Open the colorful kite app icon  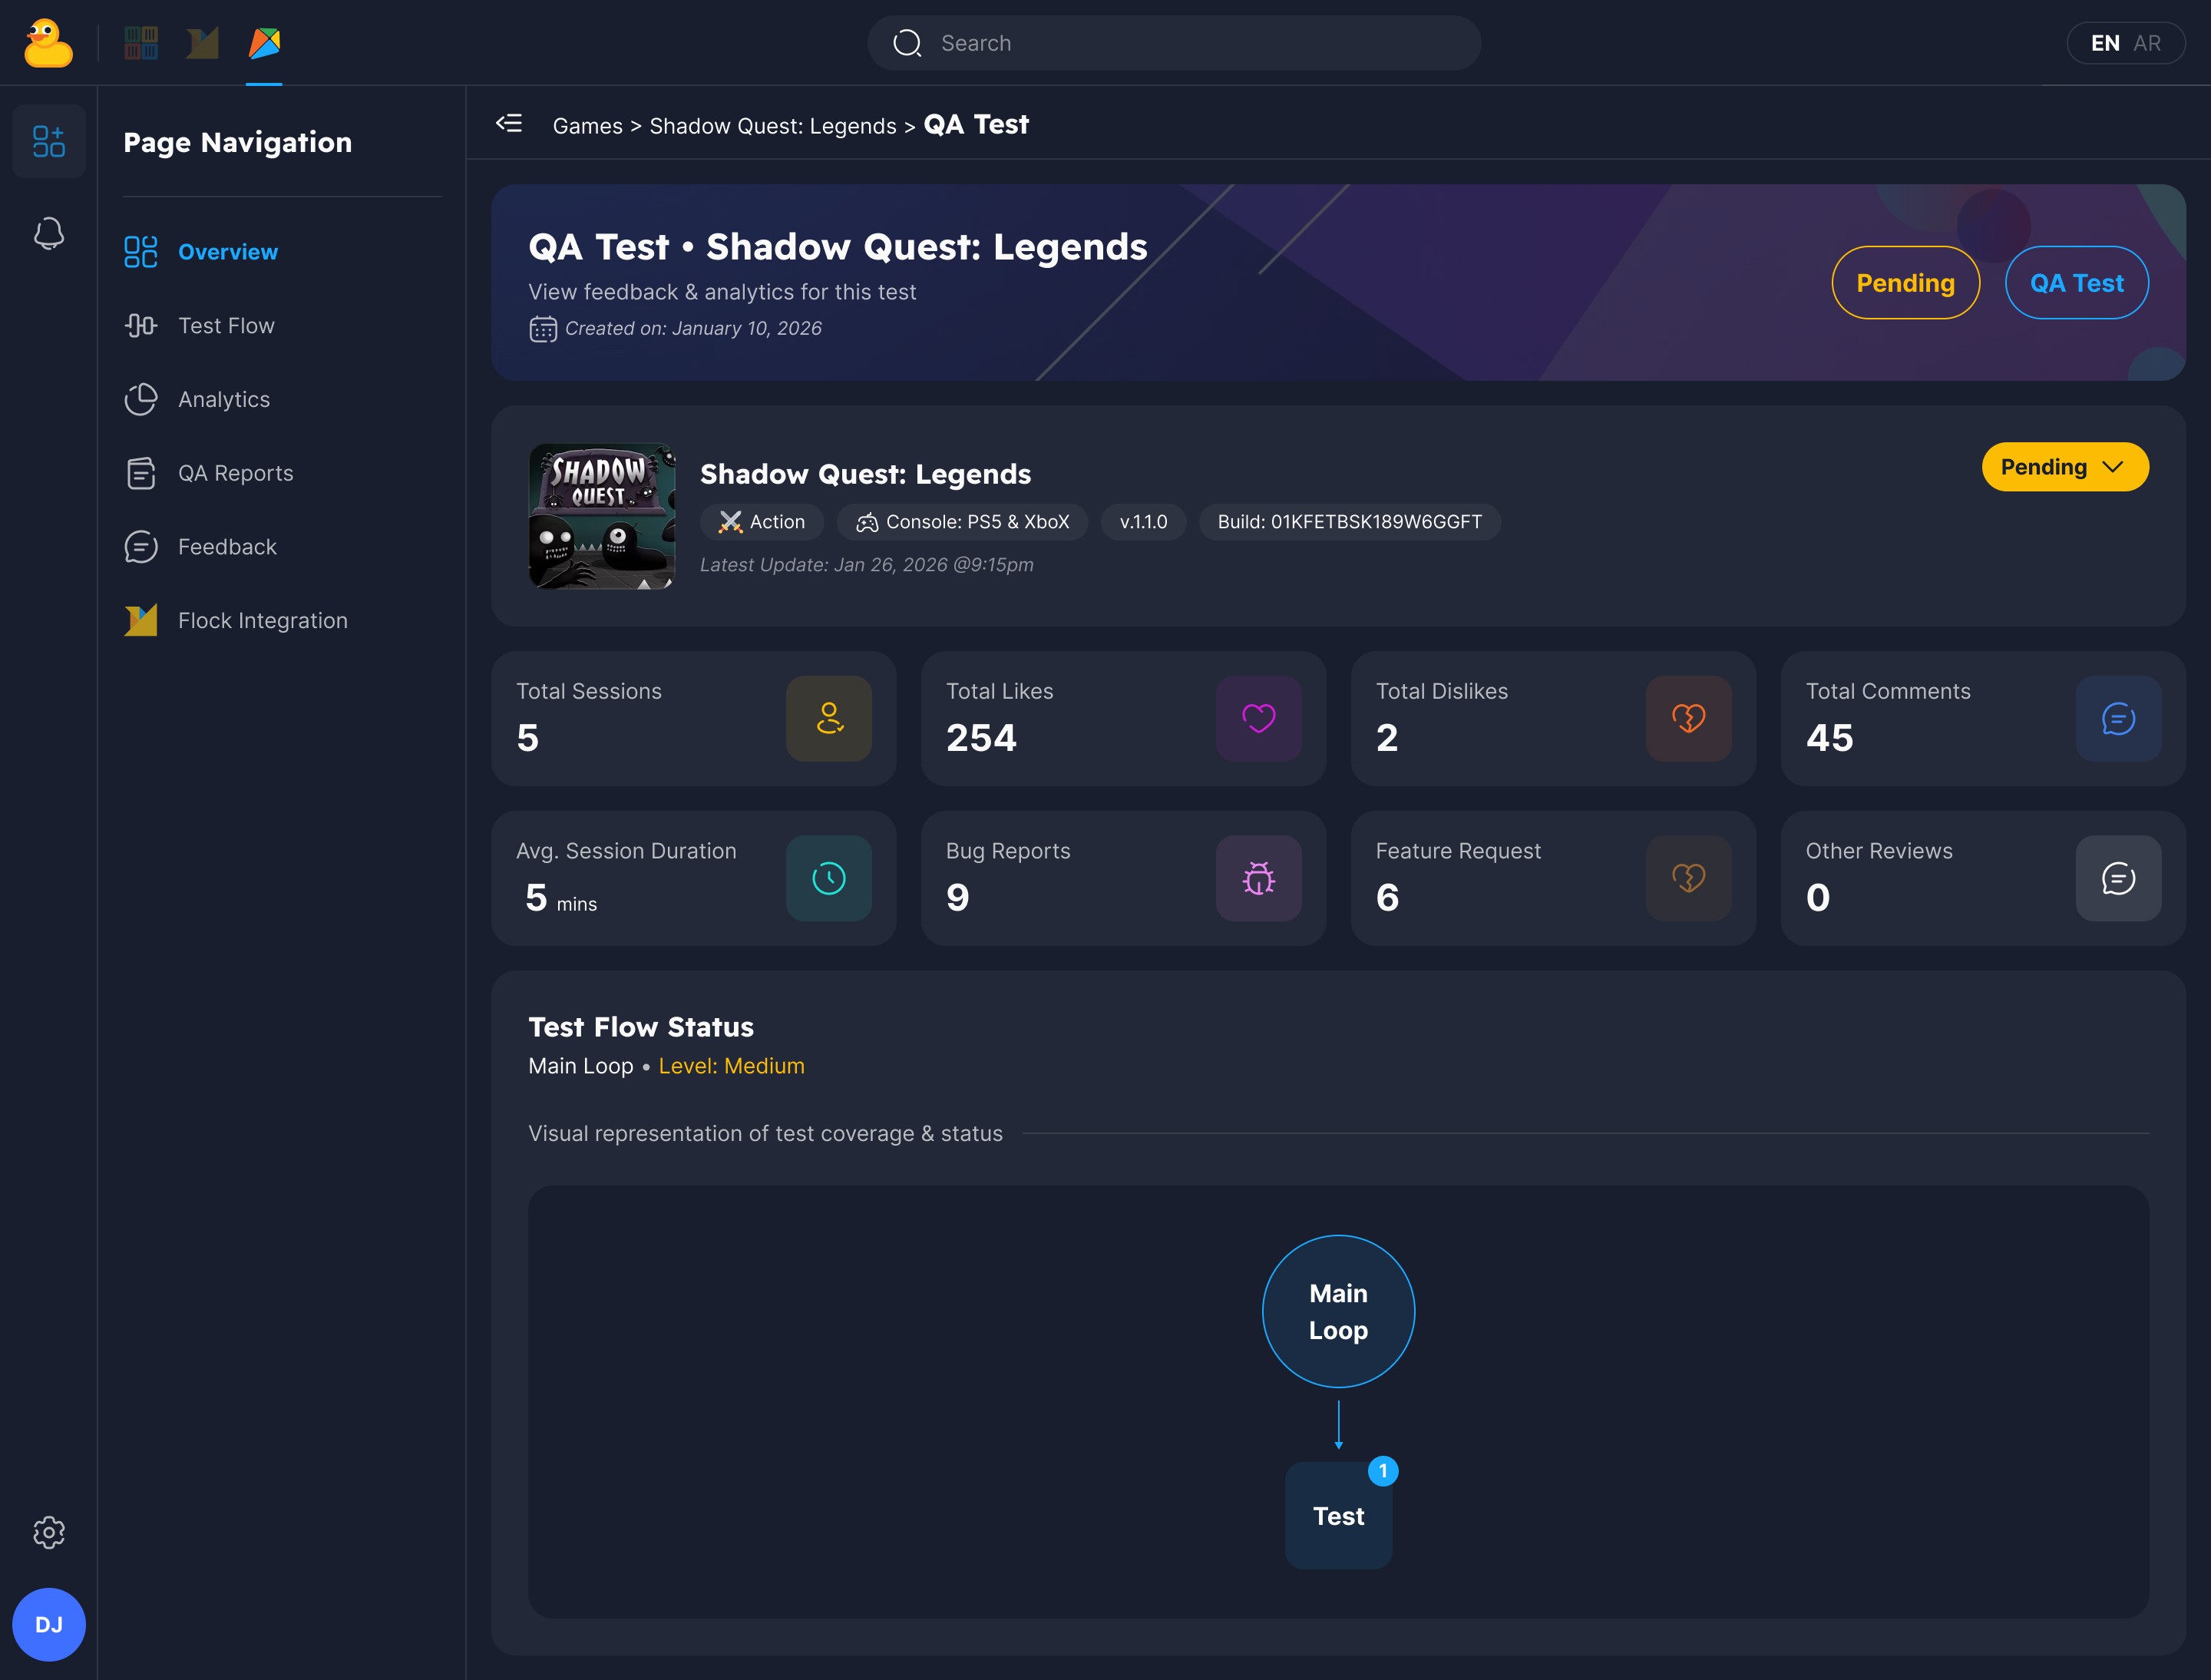point(264,43)
